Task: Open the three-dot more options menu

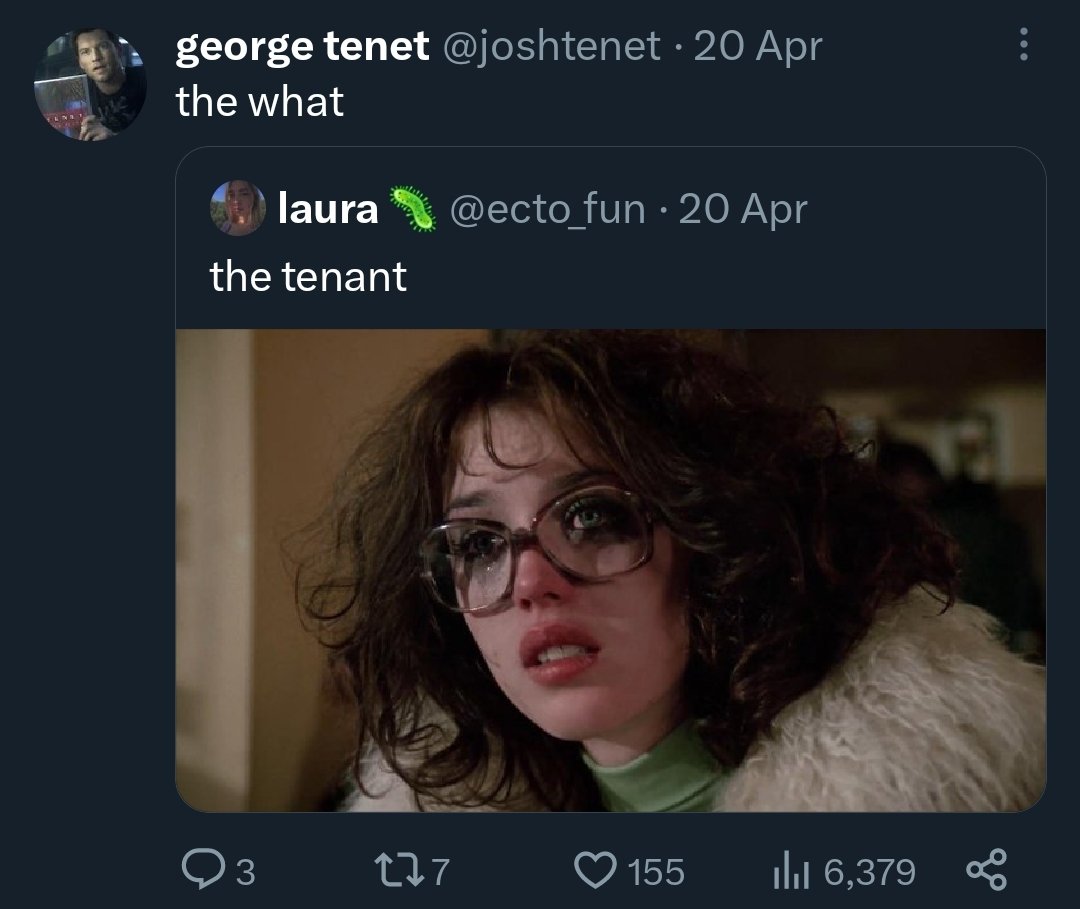Action: (x=1024, y=45)
